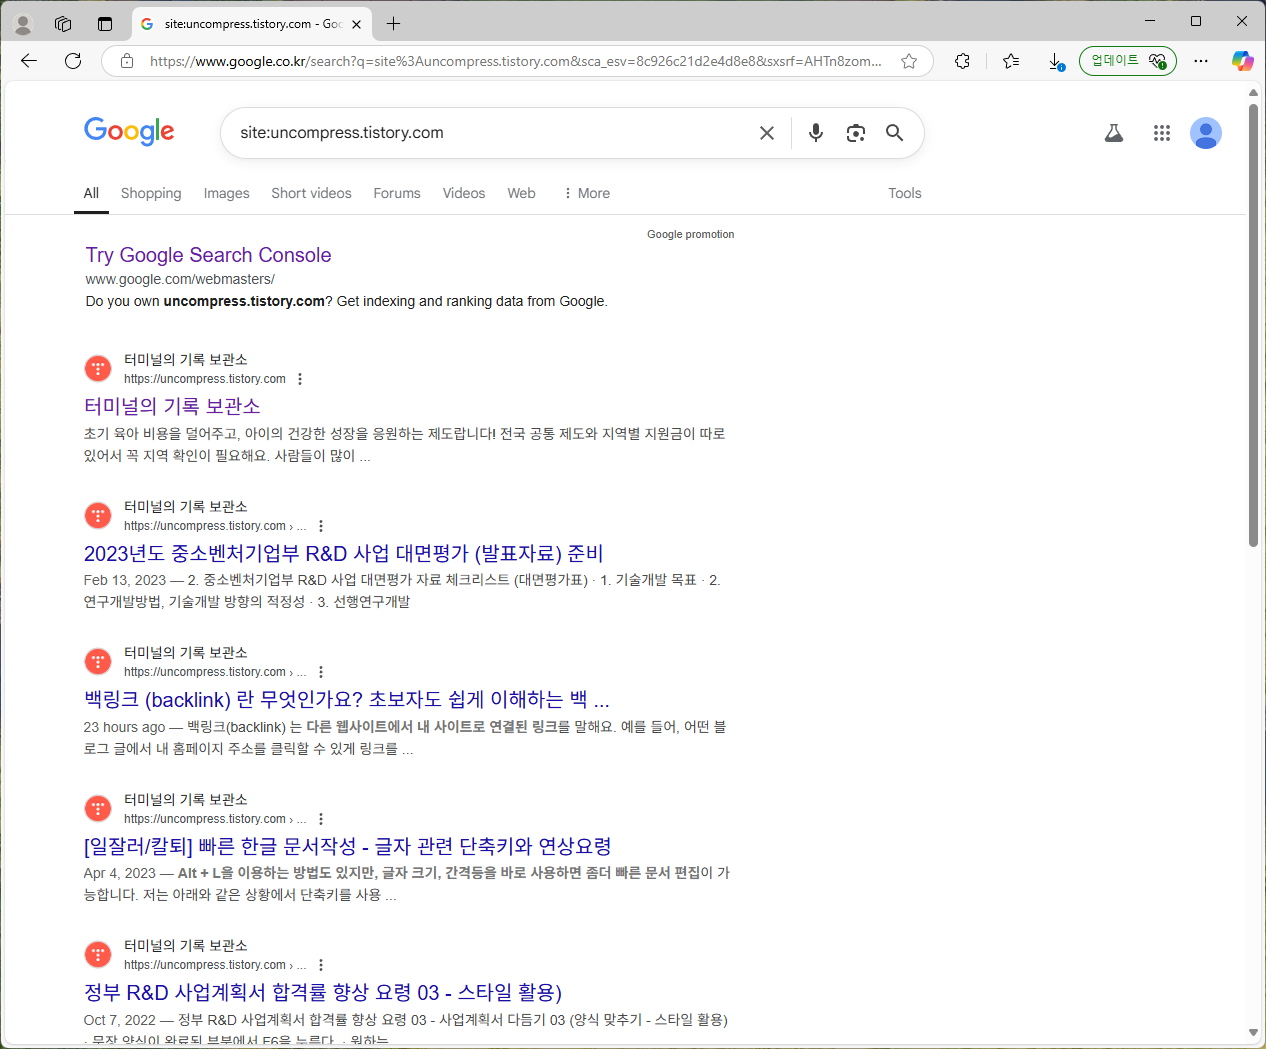Image resolution: width=1266 pixels, height=1049 pixels.
Task: Expand the More search filters menu
Action: pos(587,193)
